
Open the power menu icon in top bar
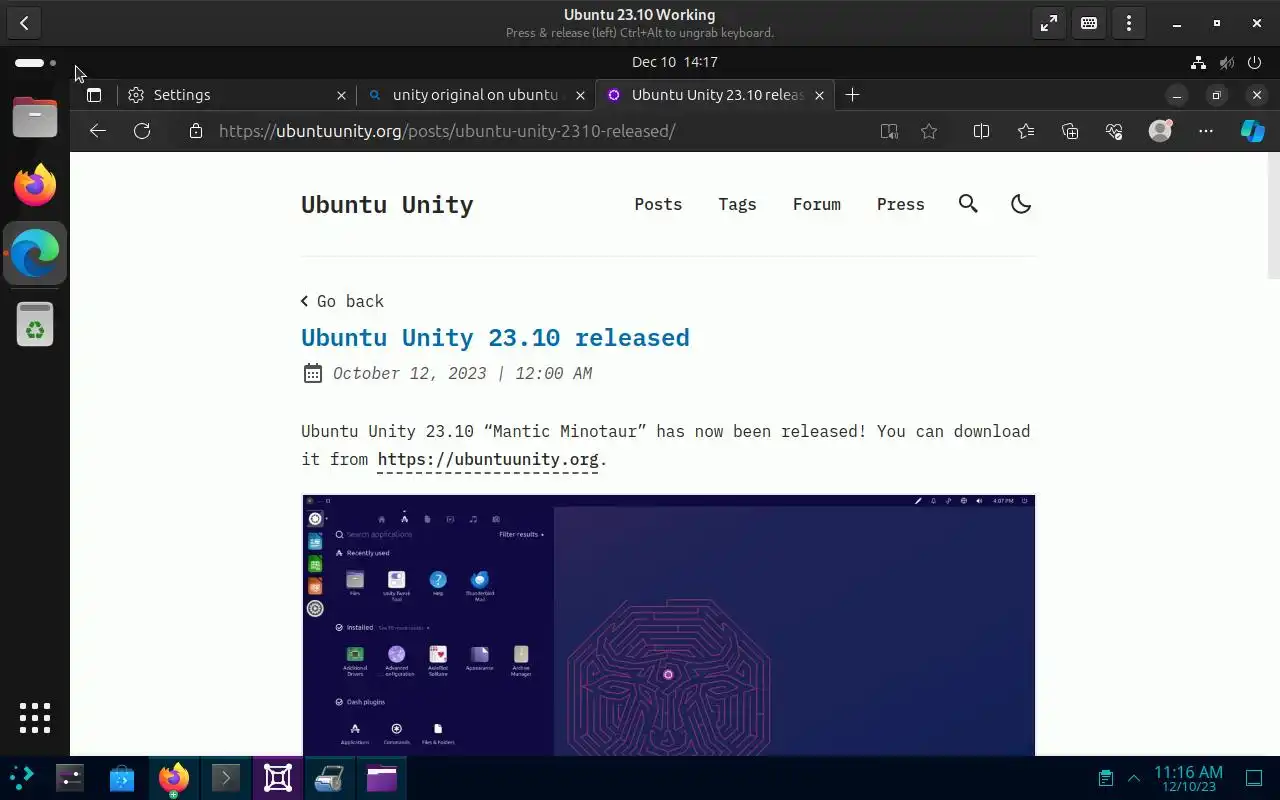click(1254, 62)
